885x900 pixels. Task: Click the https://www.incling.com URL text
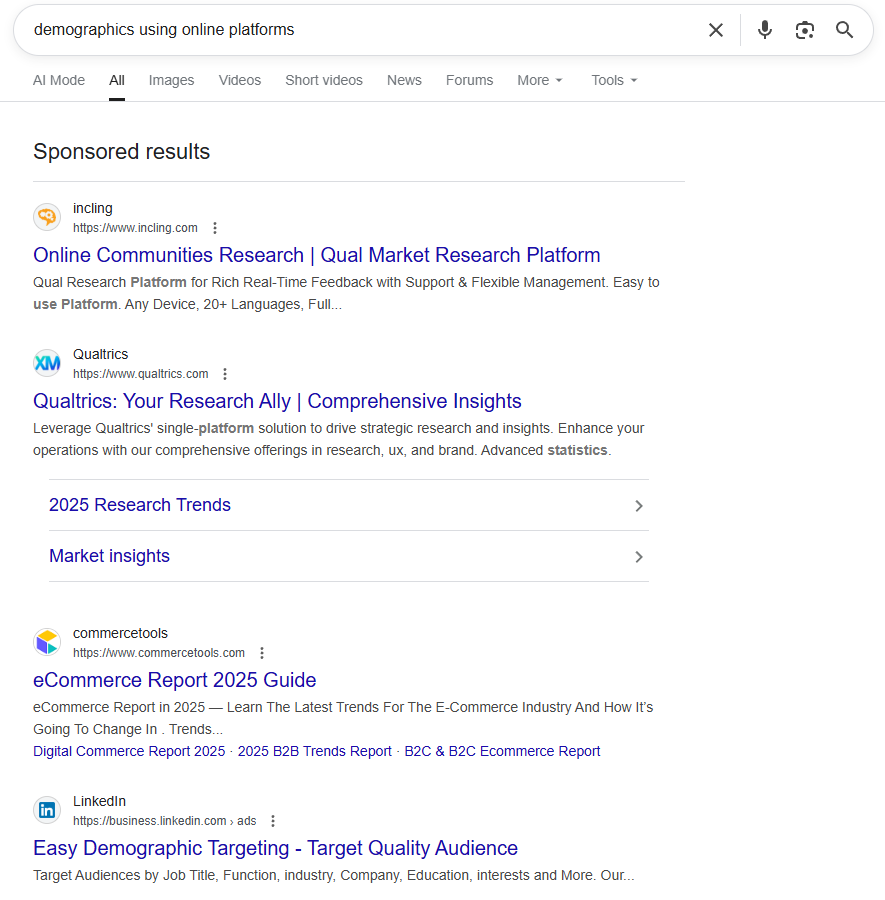(135, 228)
